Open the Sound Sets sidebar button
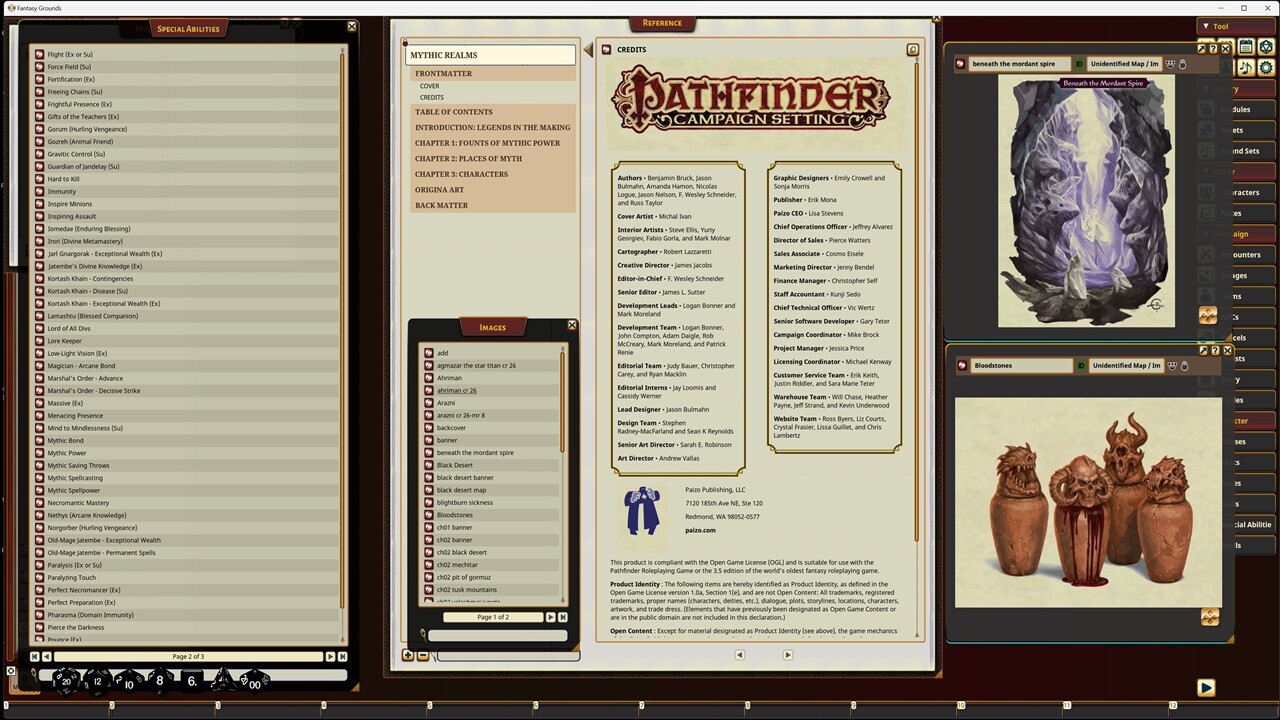The width and height of the screenshot is (1280, 720). pos(1241,151)
